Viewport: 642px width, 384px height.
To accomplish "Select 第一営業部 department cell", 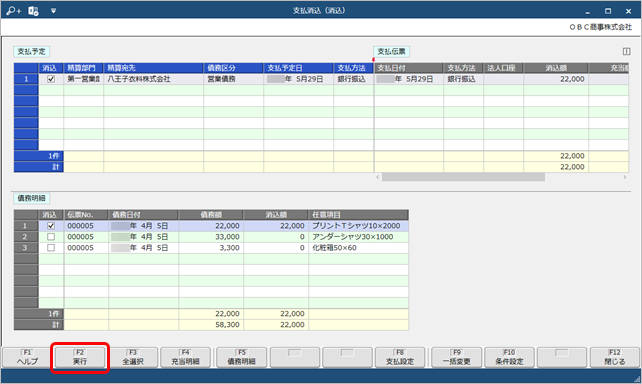I will coord(84,79).
